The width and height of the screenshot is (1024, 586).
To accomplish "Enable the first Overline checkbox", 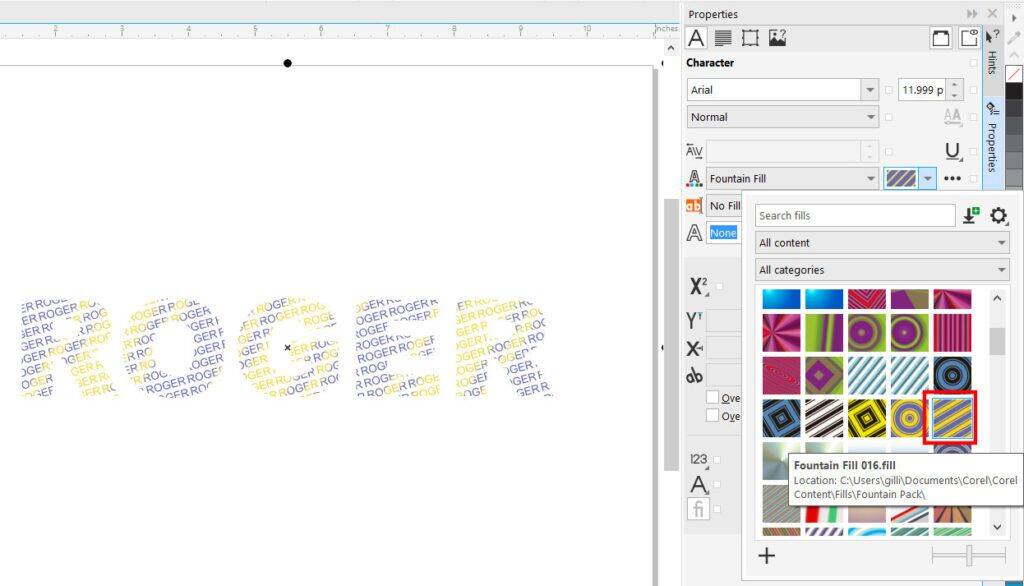I will tap(711, 397).
